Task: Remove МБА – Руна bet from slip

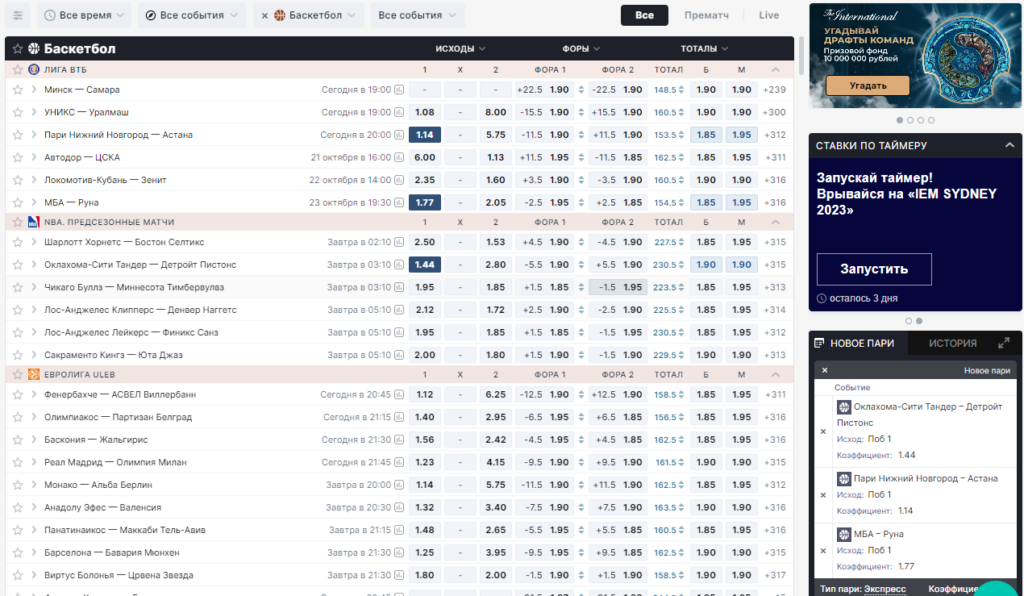Action: tap(823, 551)
